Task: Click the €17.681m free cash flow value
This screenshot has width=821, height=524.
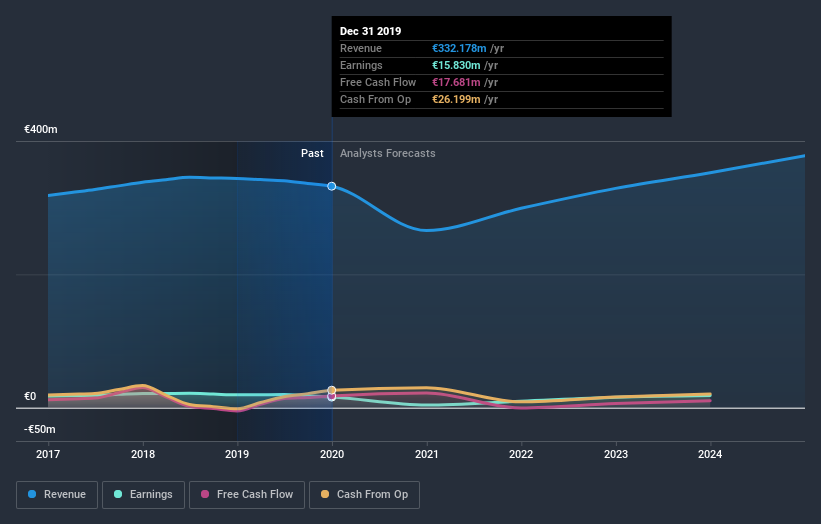Action: pyautogui.click(x=456, y=82)
